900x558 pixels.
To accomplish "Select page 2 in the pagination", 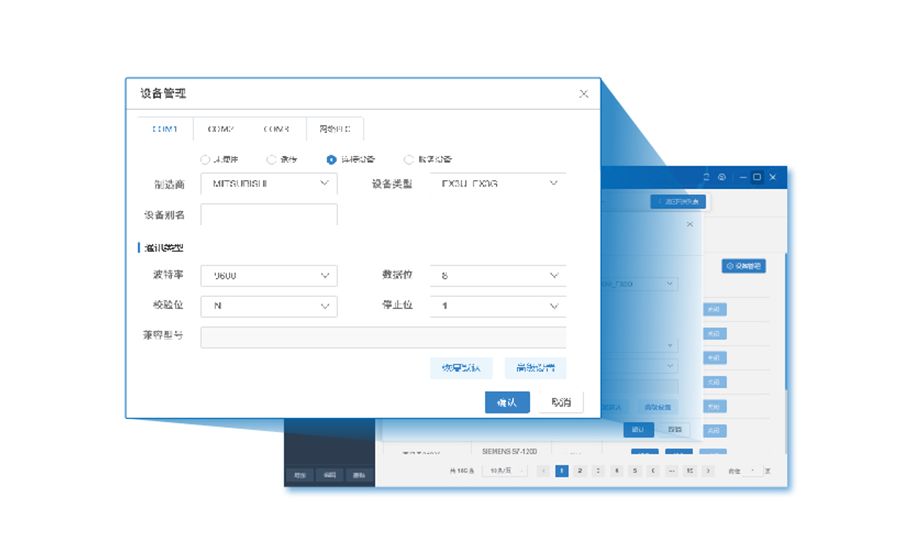I will (x=579, y=470).
